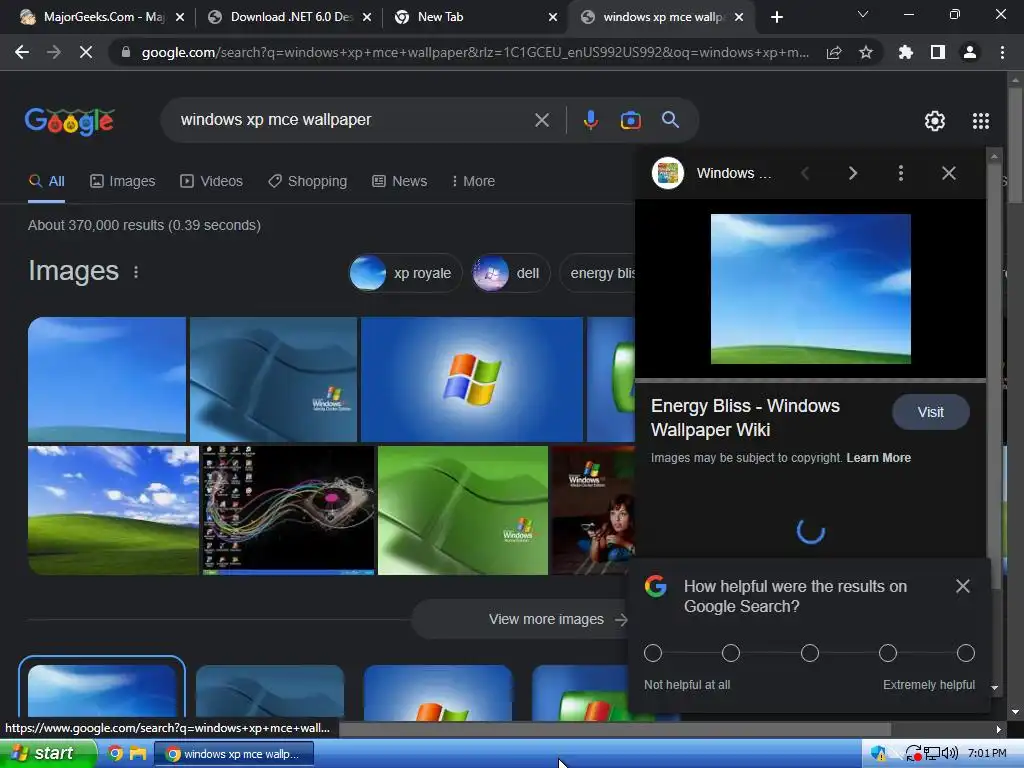1024x768 pixels.
Task: Open the folder icon in quick launch
Action: [138, 753]
